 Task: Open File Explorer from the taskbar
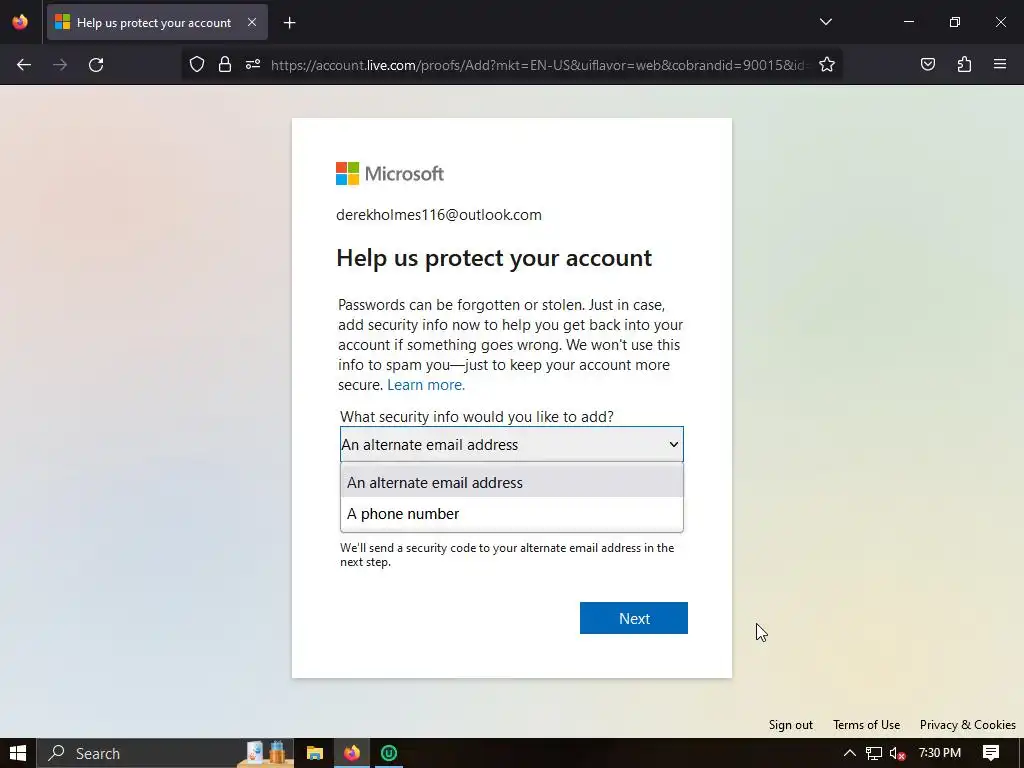tap(315, 753)
